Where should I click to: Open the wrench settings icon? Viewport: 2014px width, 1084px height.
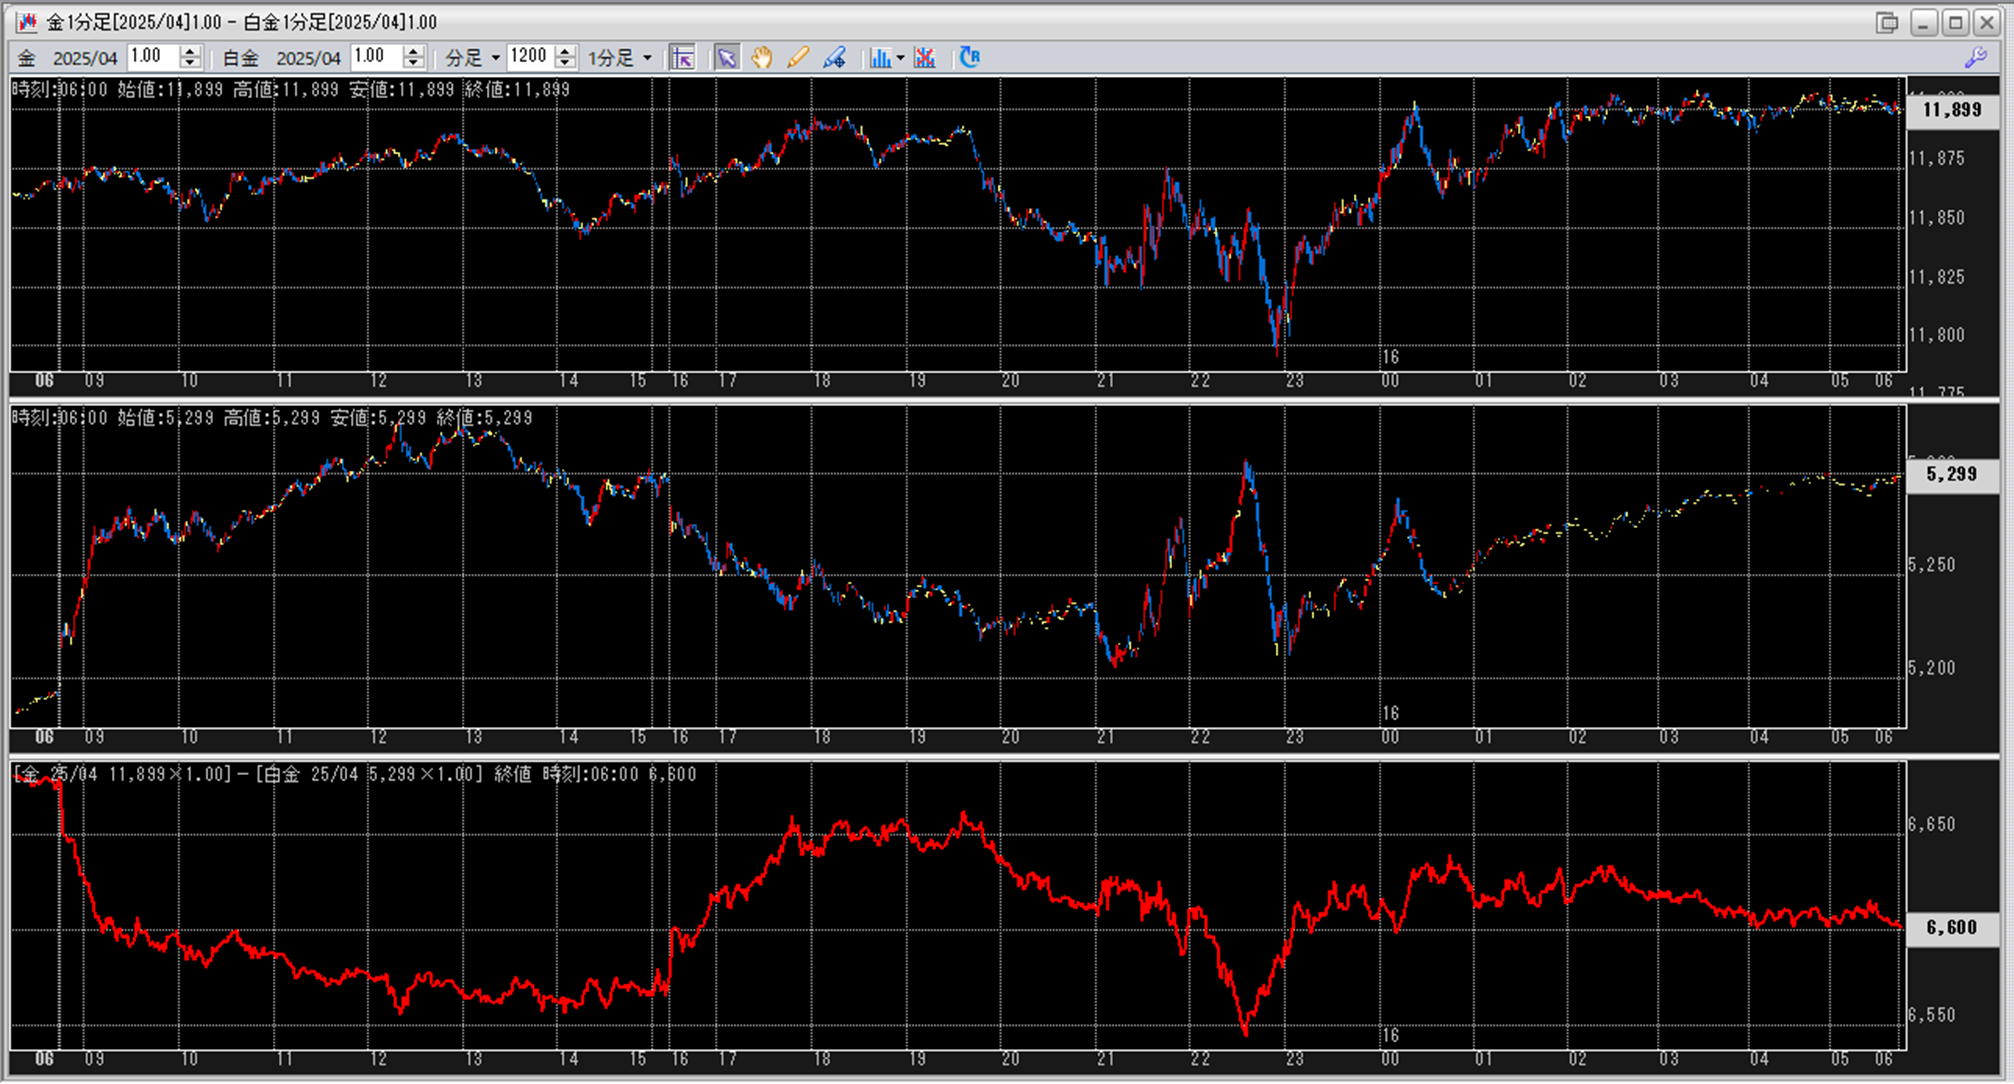pyautogui.click(x=1975, y=58)
